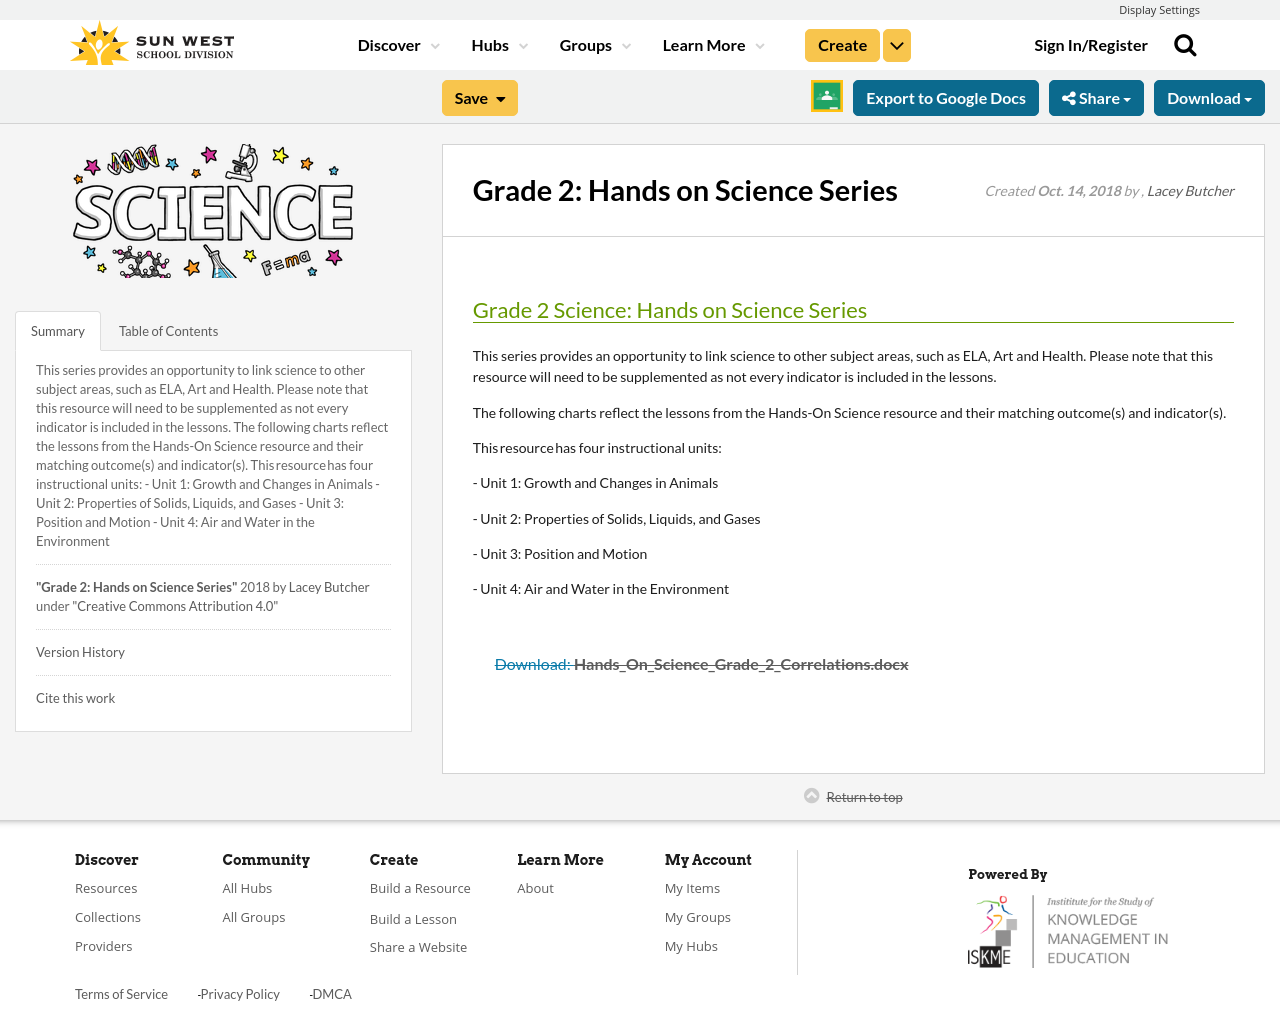Click the science illustration thumbnail
This screenshot has width=1280, height=1024.
coord(213,208)
